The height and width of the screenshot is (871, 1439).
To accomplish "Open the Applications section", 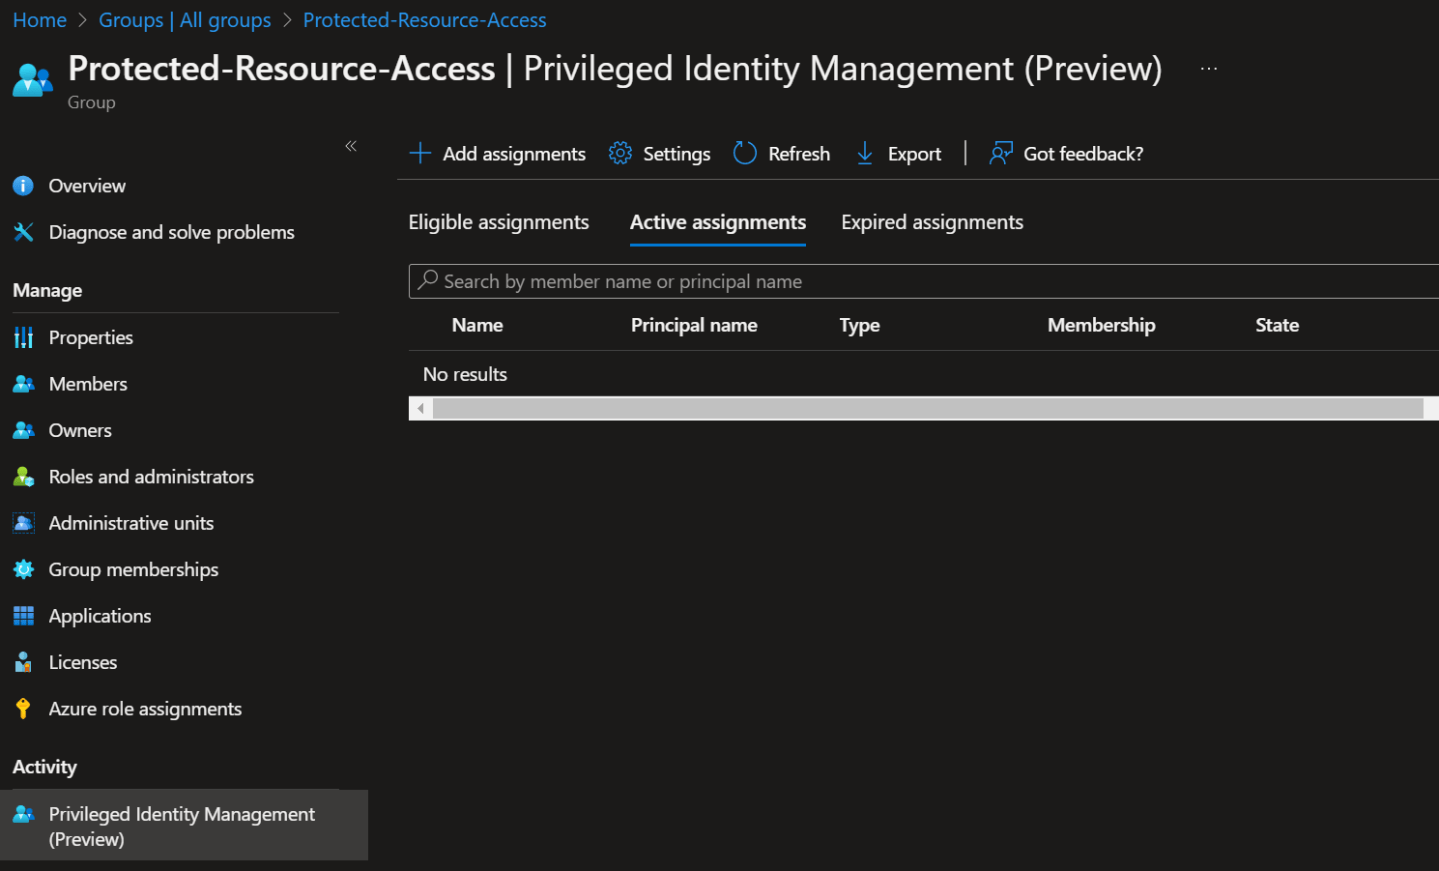I will (99, 615).
